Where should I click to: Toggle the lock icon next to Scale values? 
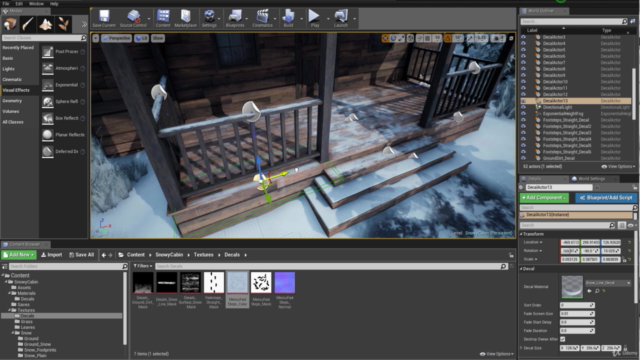coord(624,260)
